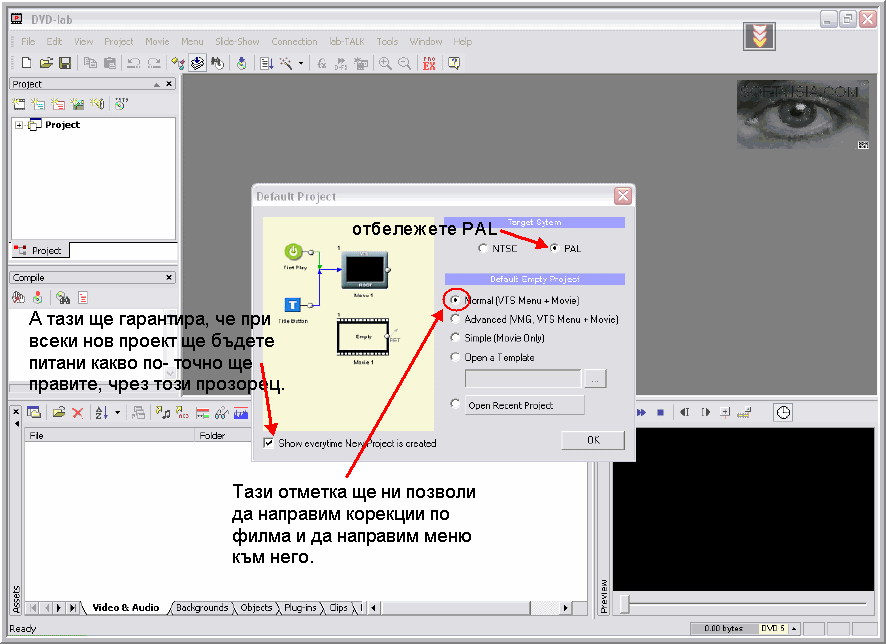
Task: Create a new project from the toolbar
Action: point(26,63)
